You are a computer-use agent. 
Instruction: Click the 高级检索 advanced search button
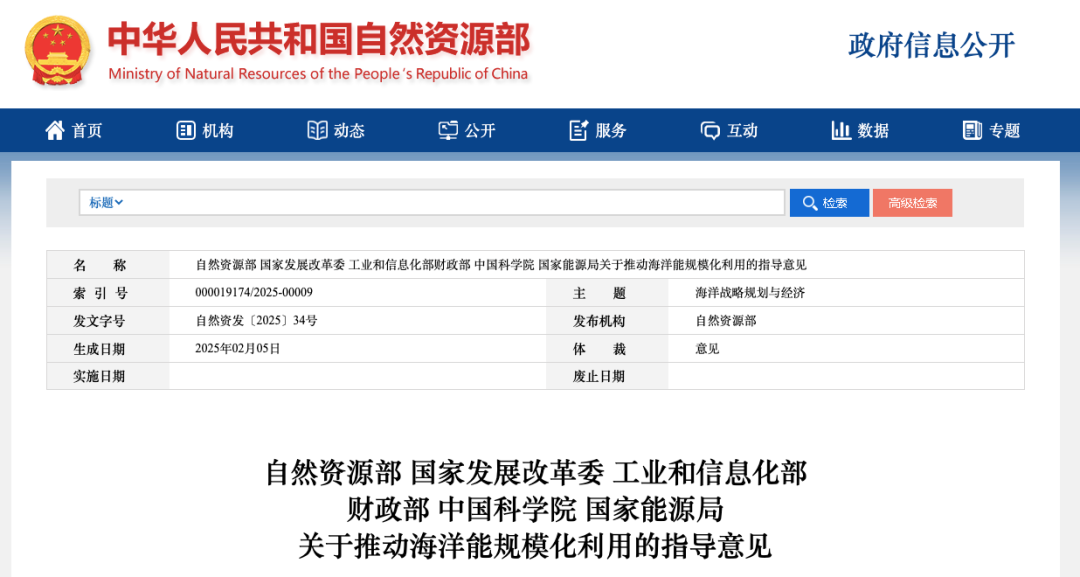(x=913, y=203)
